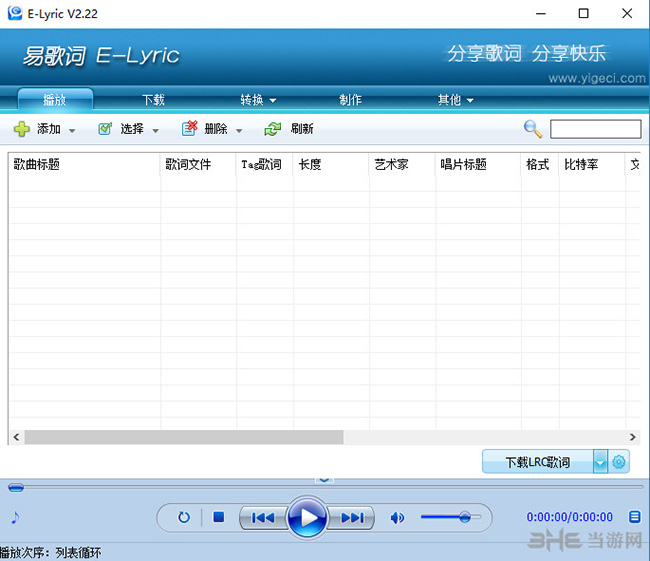Screen dimensions: 650x561
Task: Sort by 歌曲标题 column header
Action: pos(84,165)
